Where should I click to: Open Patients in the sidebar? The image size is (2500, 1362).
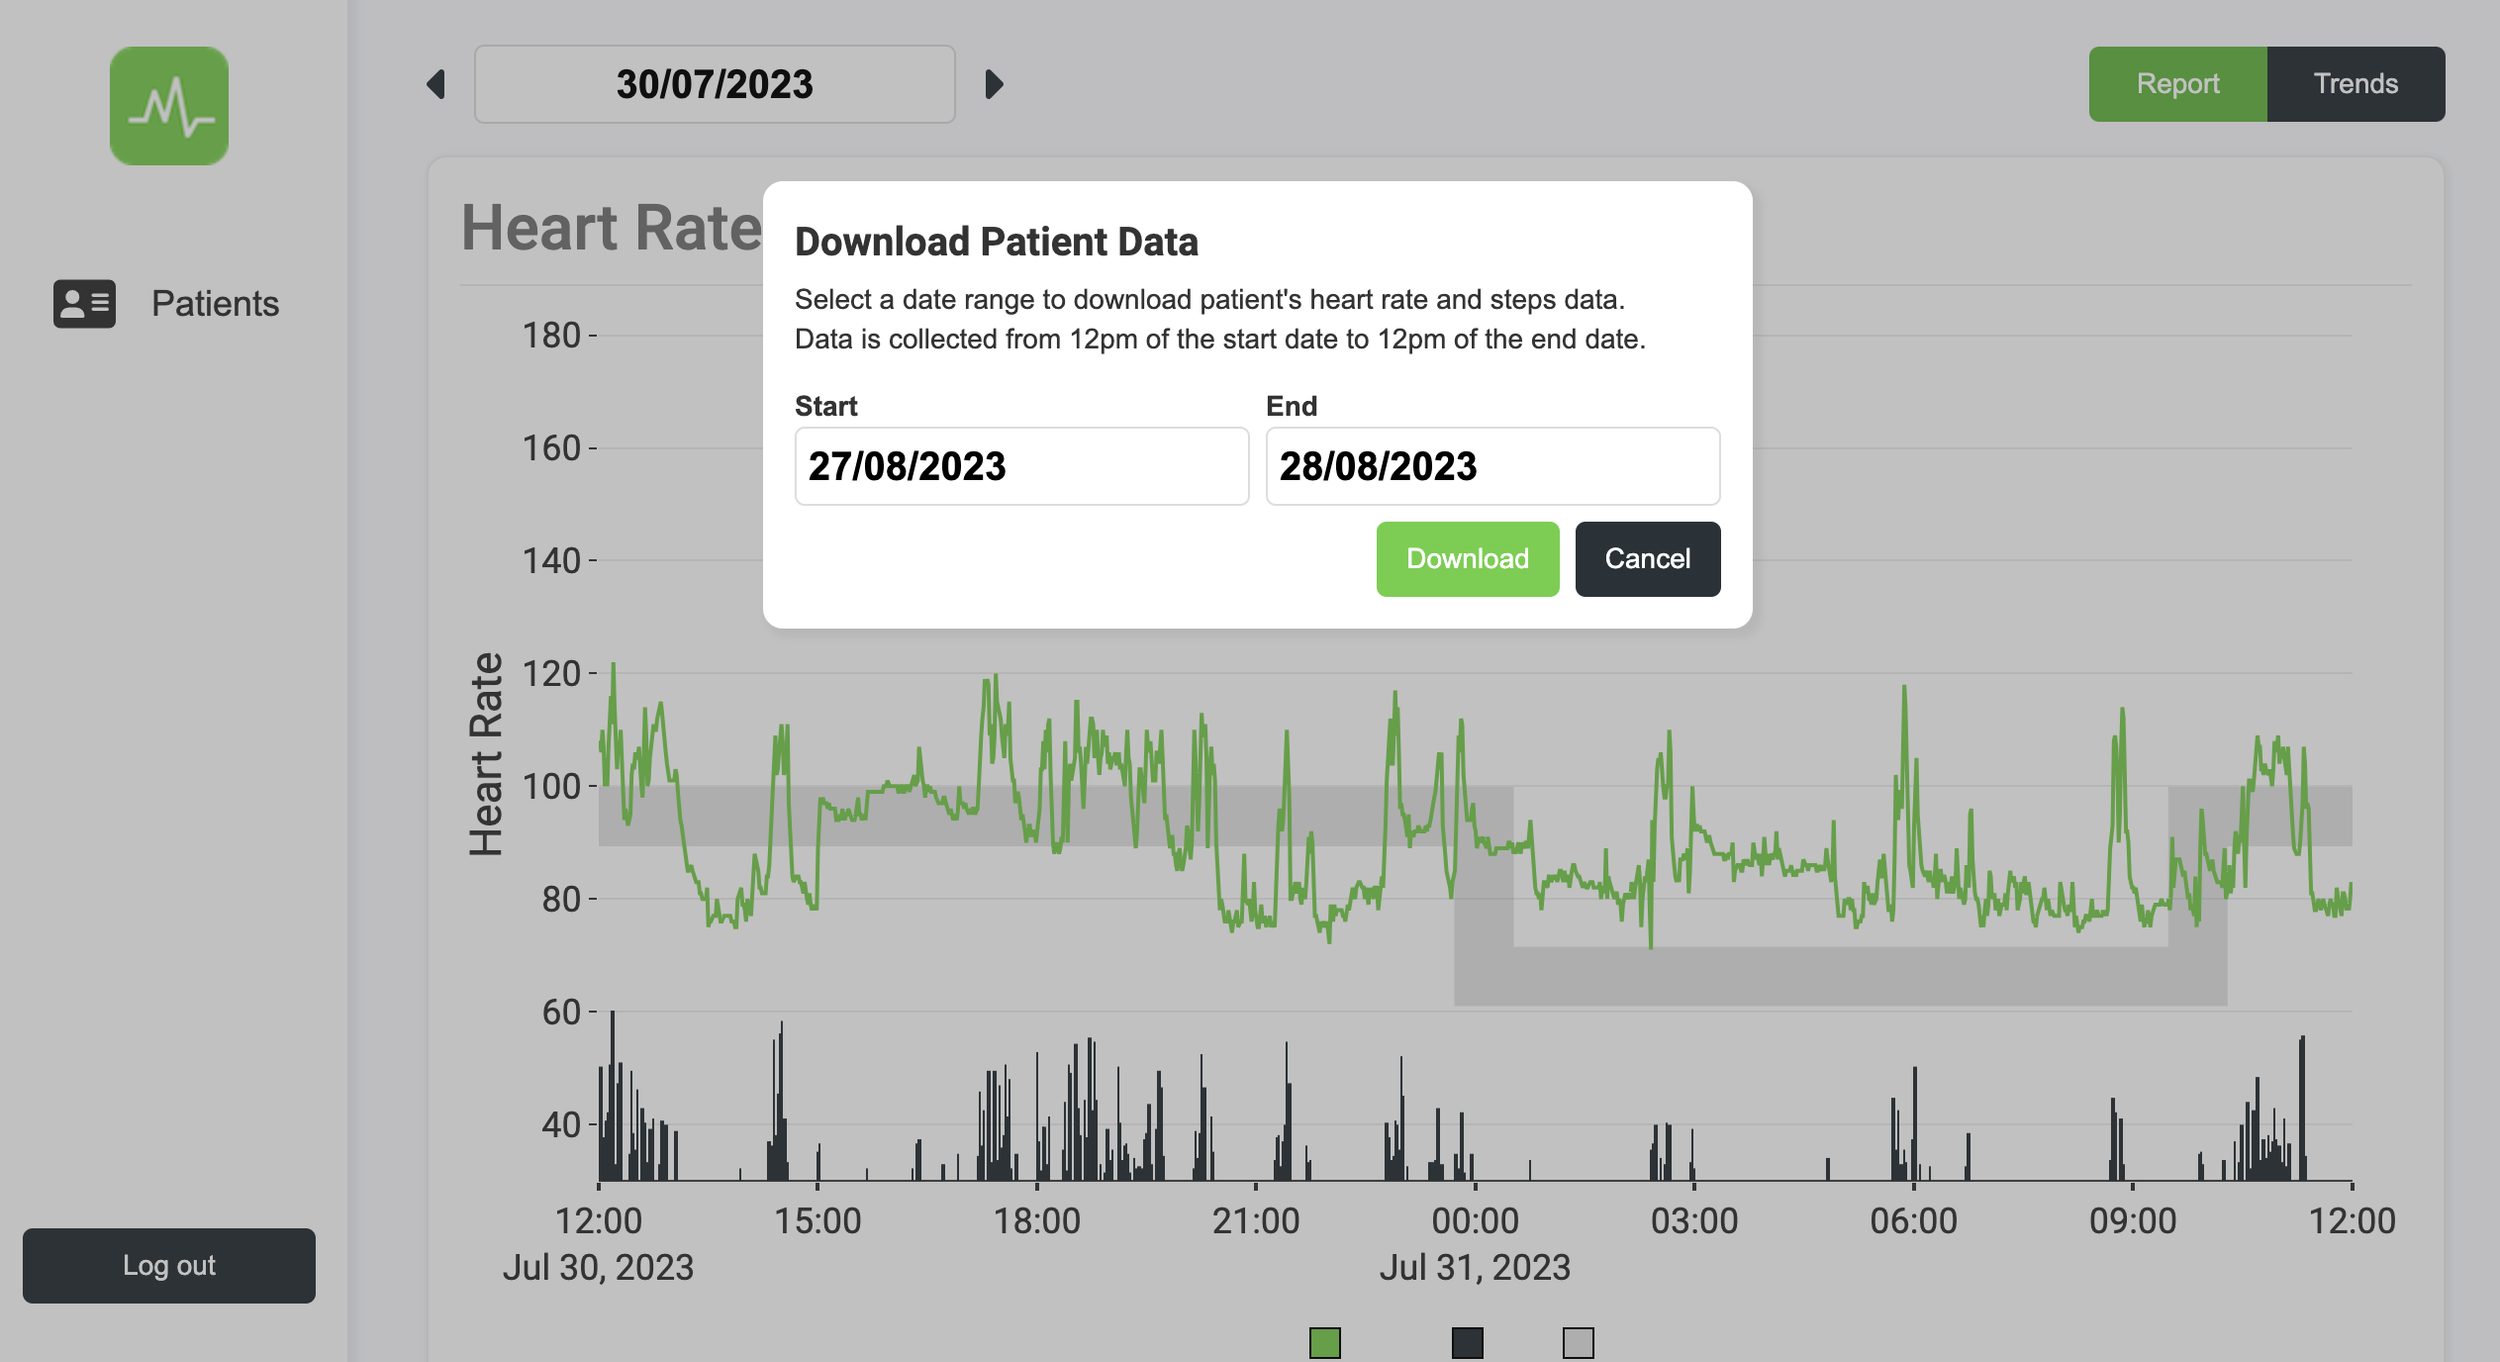[x=214, y=303]
